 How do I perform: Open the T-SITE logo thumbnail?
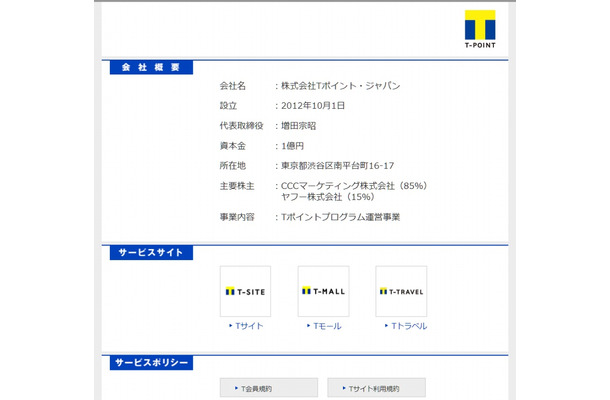(245, 291)
